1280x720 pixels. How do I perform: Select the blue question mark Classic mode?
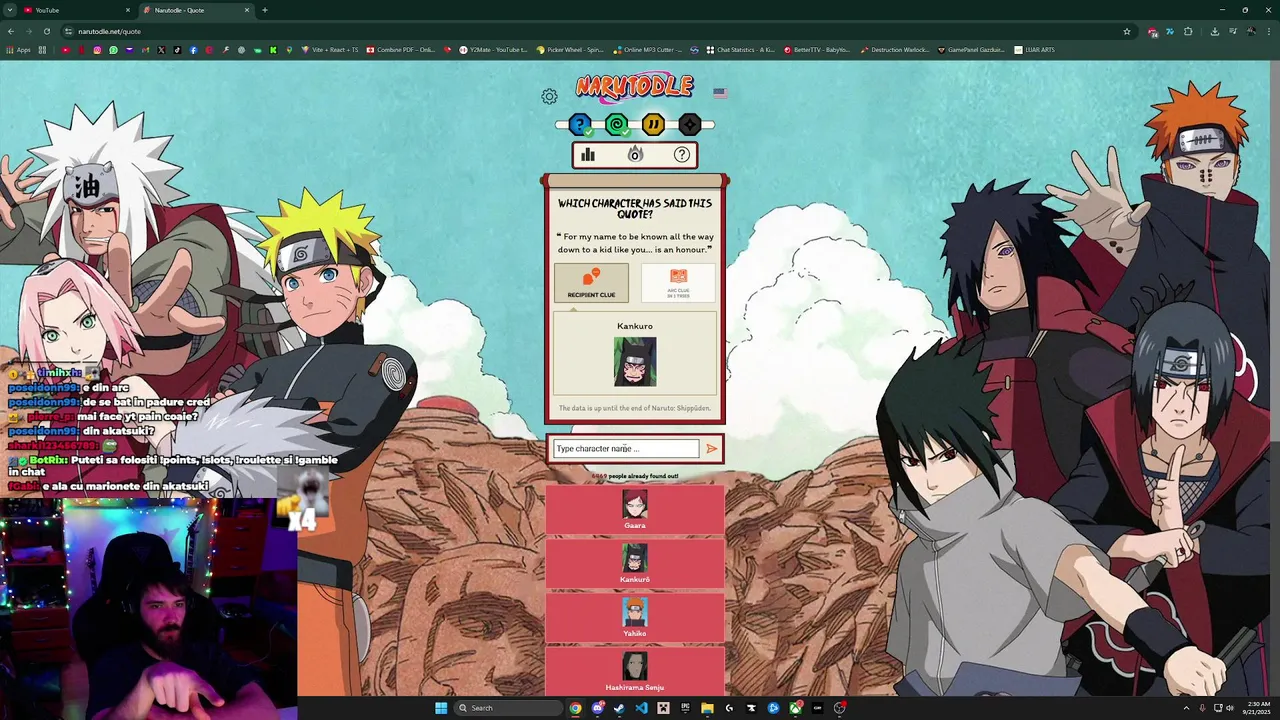(x=580, y=125)
